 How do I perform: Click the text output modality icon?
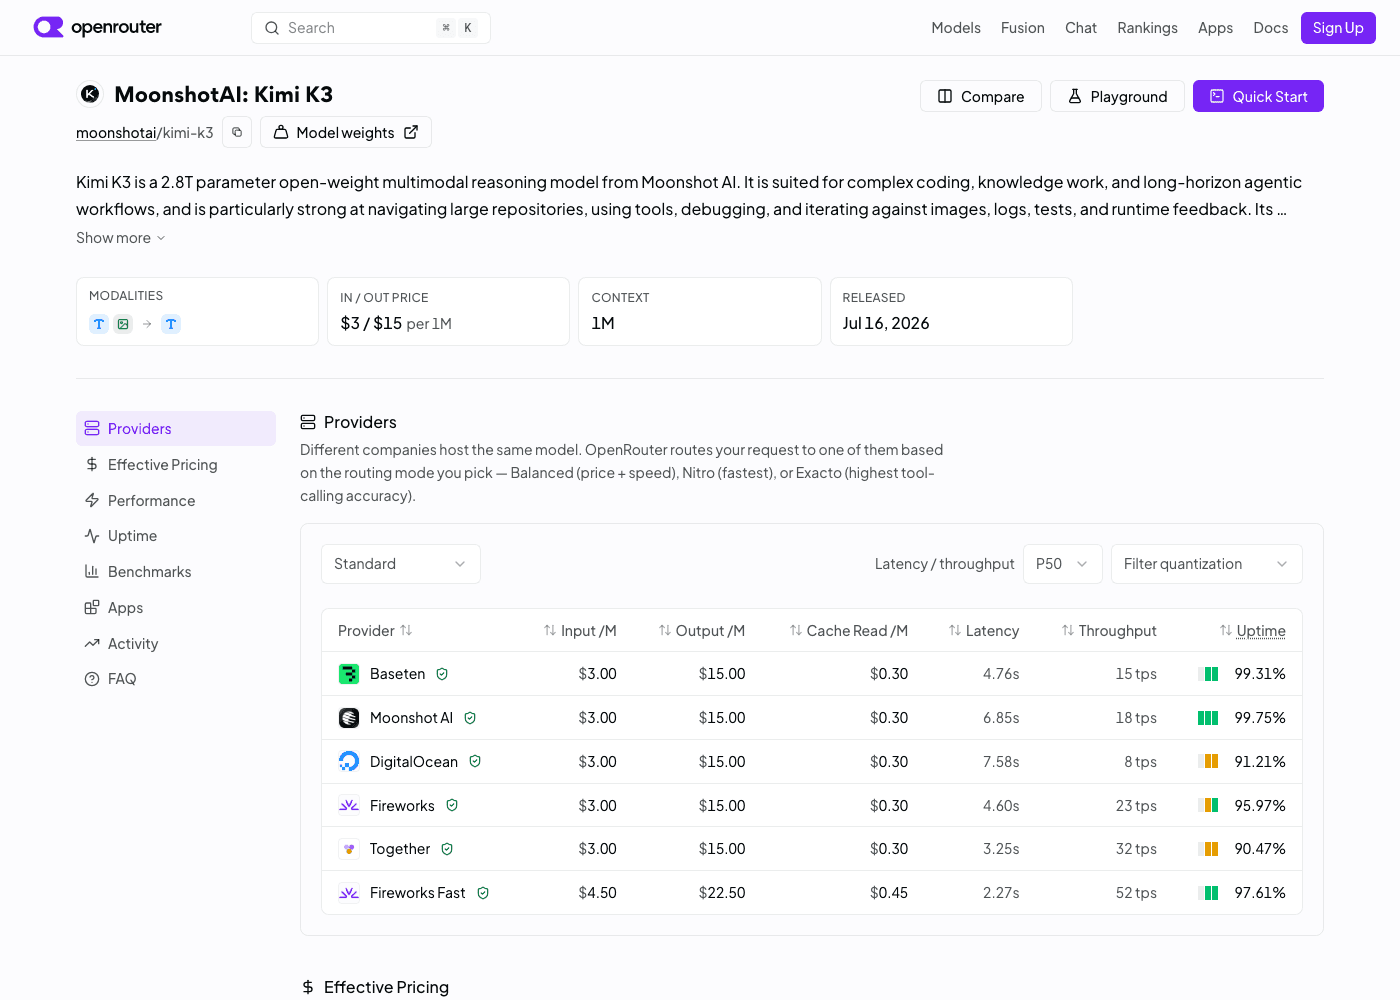point(171,324)
